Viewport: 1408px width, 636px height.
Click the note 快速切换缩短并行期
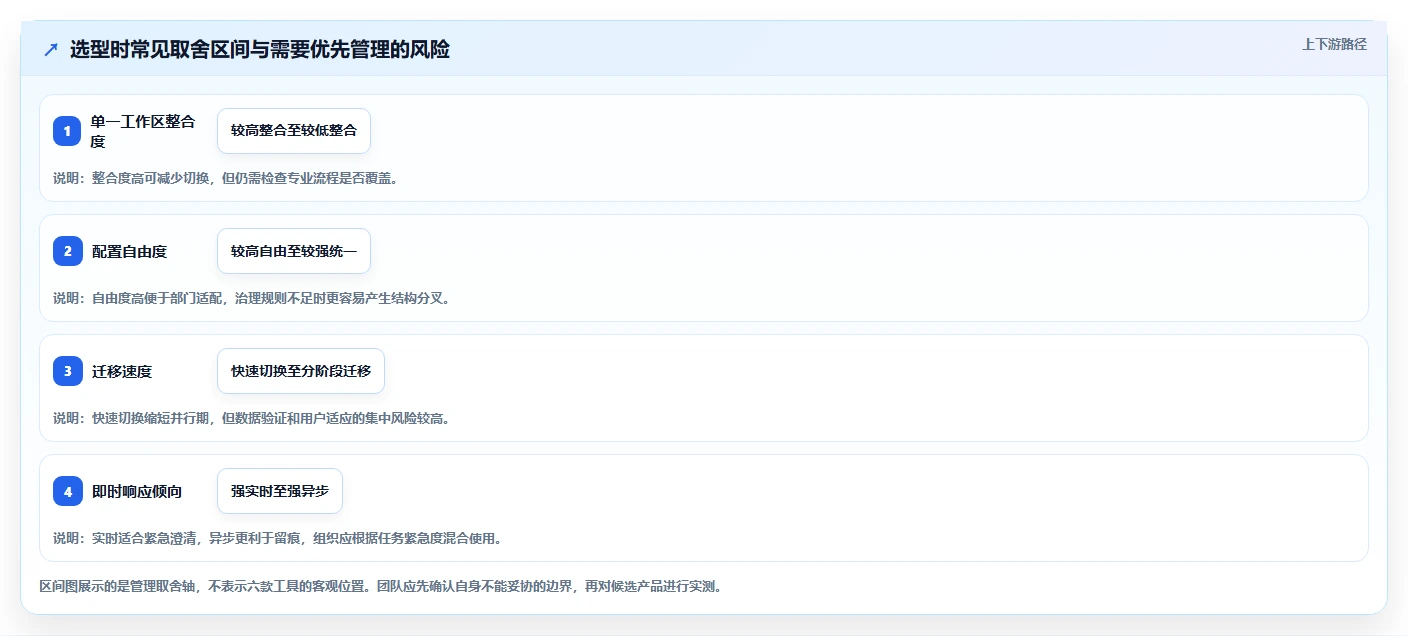(x=252, y=418)
